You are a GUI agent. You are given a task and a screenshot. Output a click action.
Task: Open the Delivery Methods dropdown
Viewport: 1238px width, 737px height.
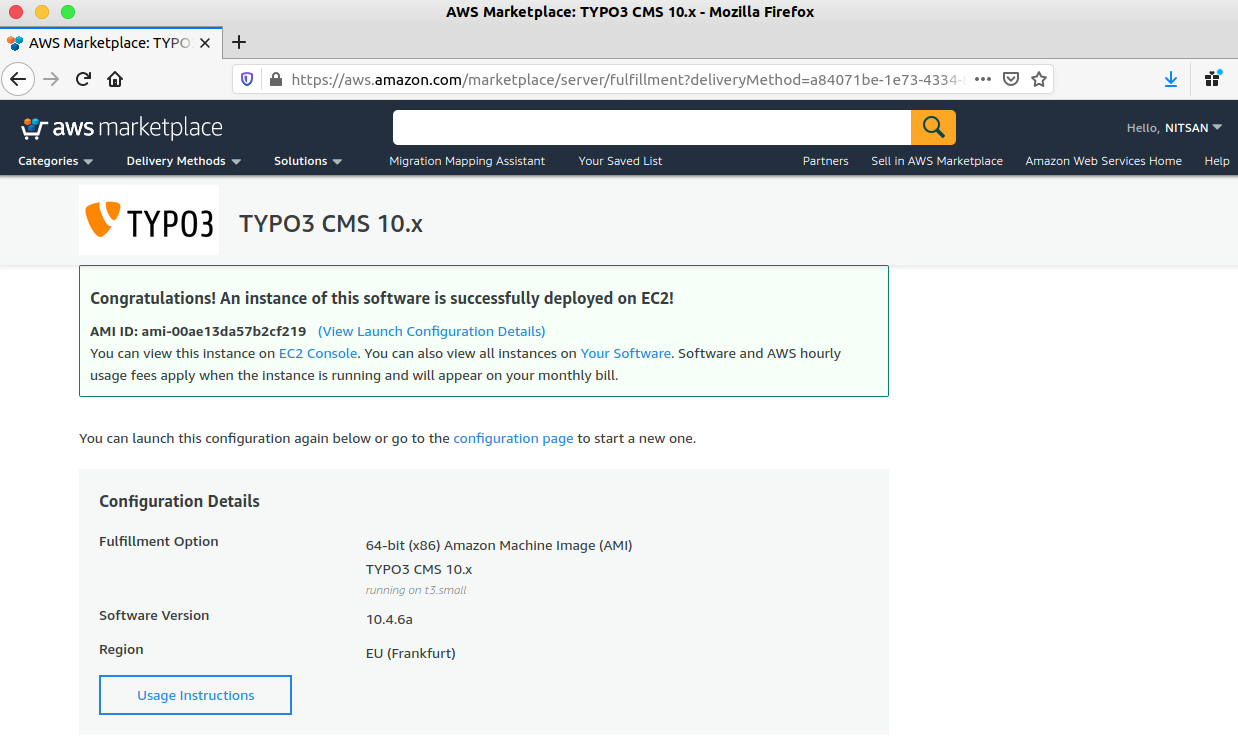[x=182, y=161]
